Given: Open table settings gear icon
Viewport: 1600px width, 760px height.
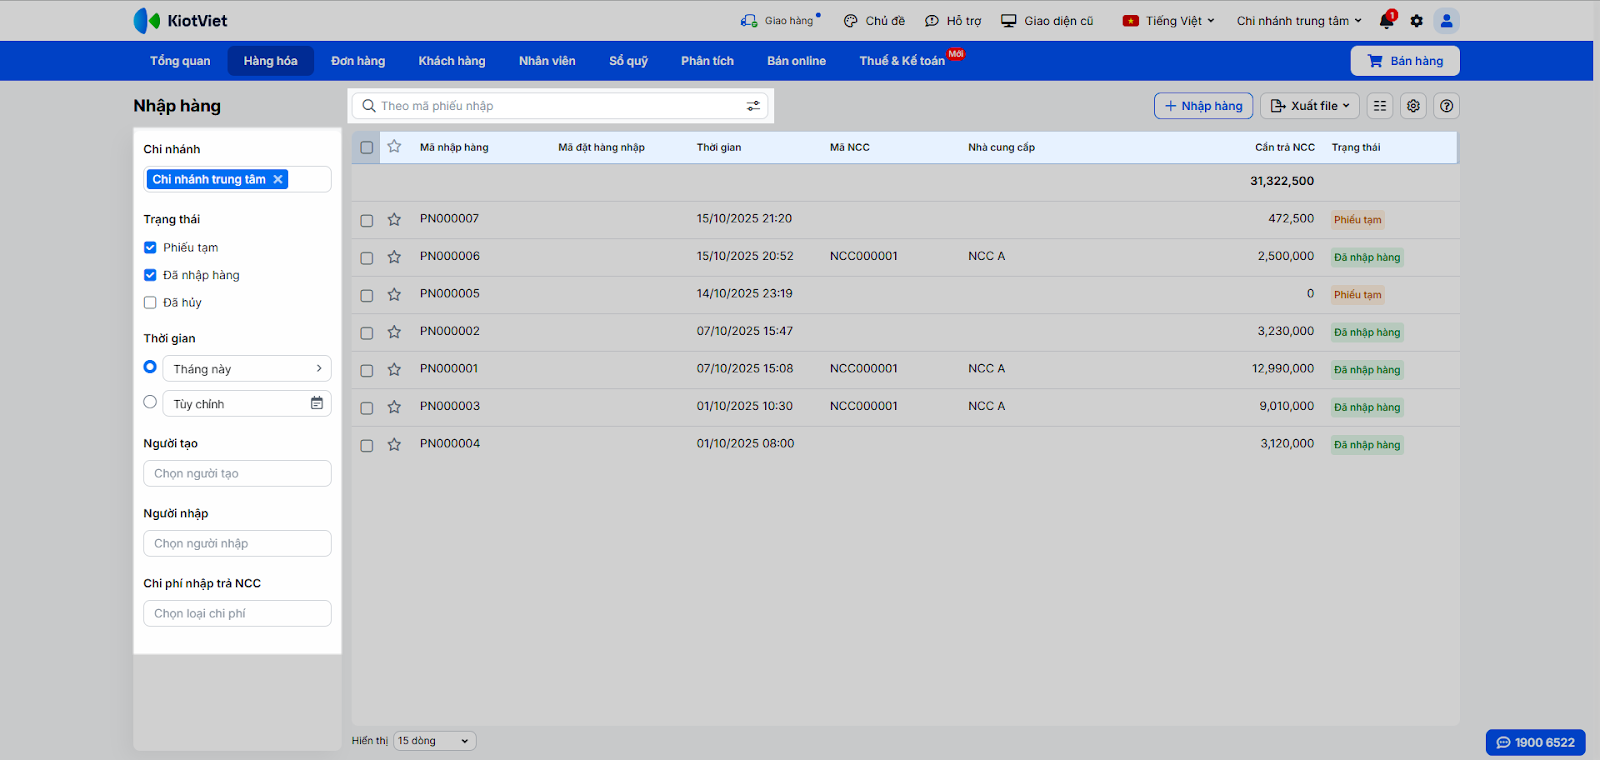Looking at the screenshot, I should pos(1413,106).
